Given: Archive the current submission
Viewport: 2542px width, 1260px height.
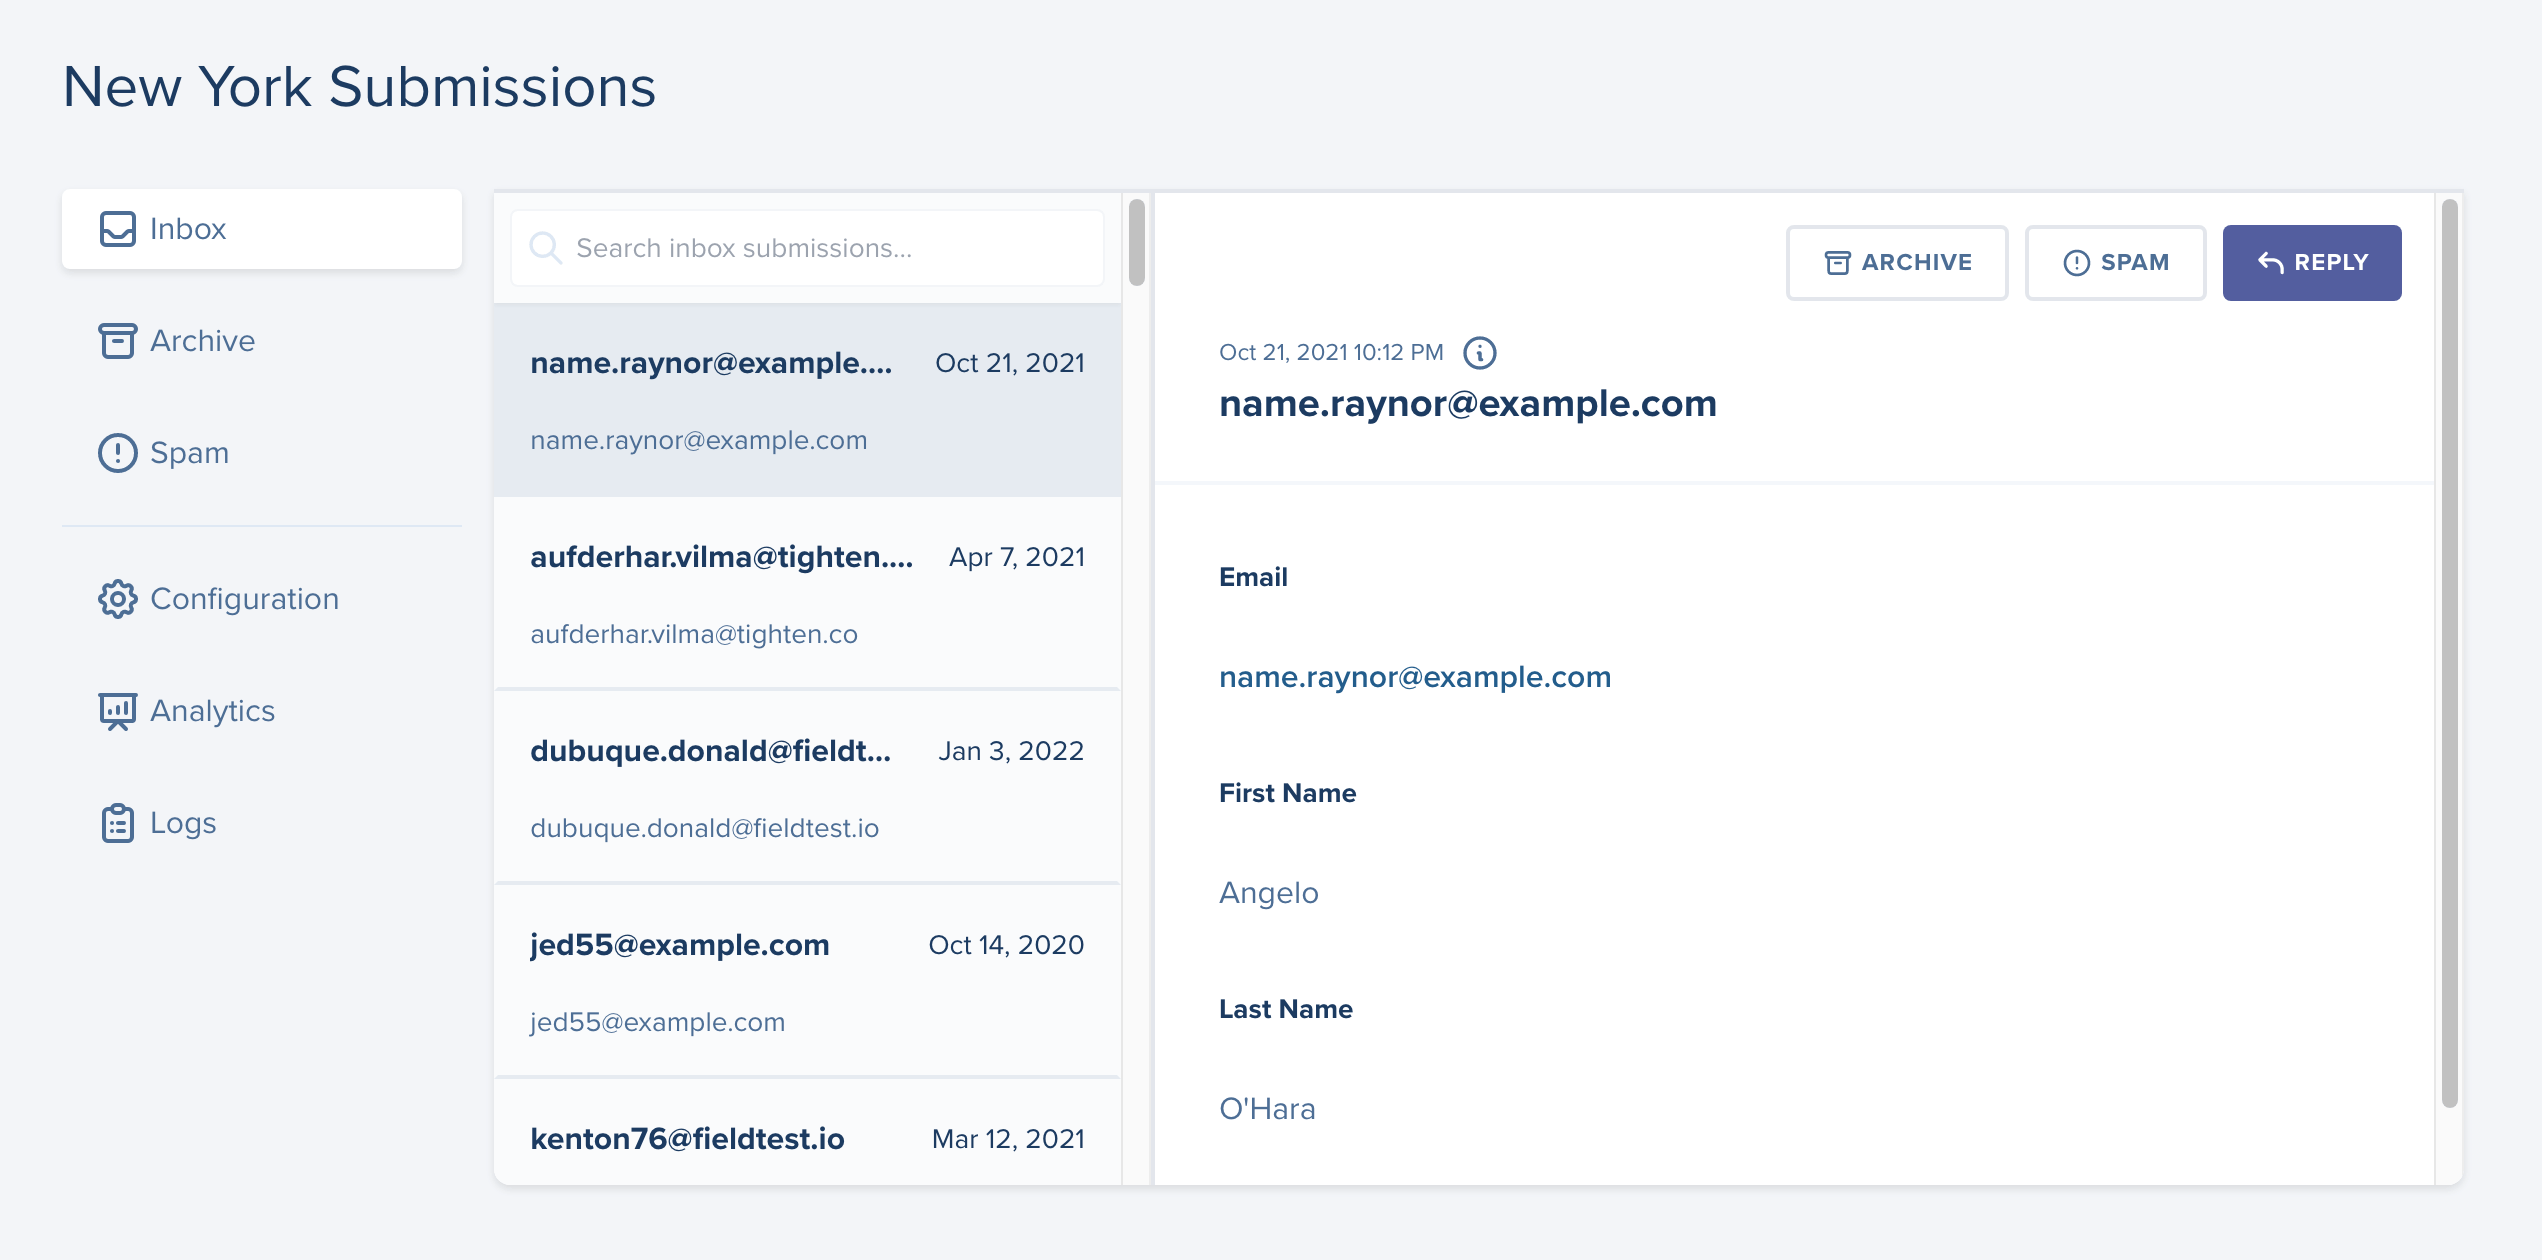Looking at the screenshot, I should [x=1897, y=262].
